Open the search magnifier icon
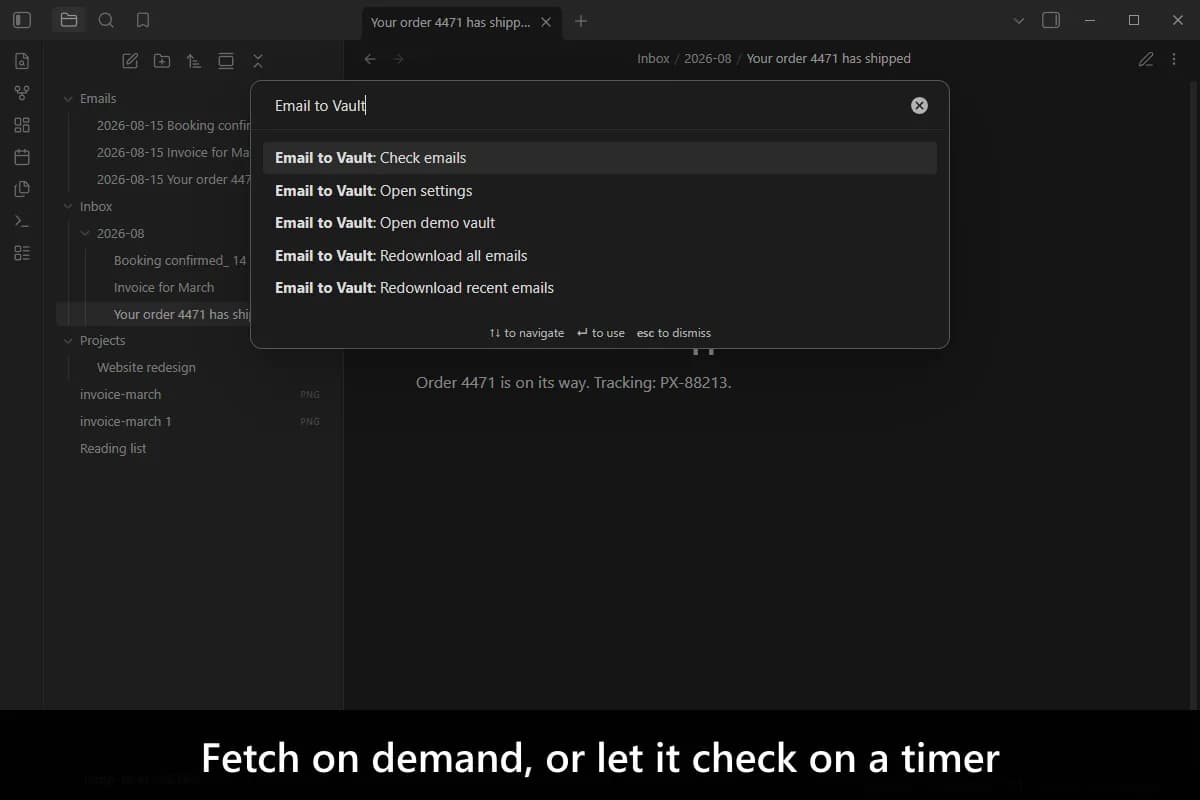 click(106, 20)
